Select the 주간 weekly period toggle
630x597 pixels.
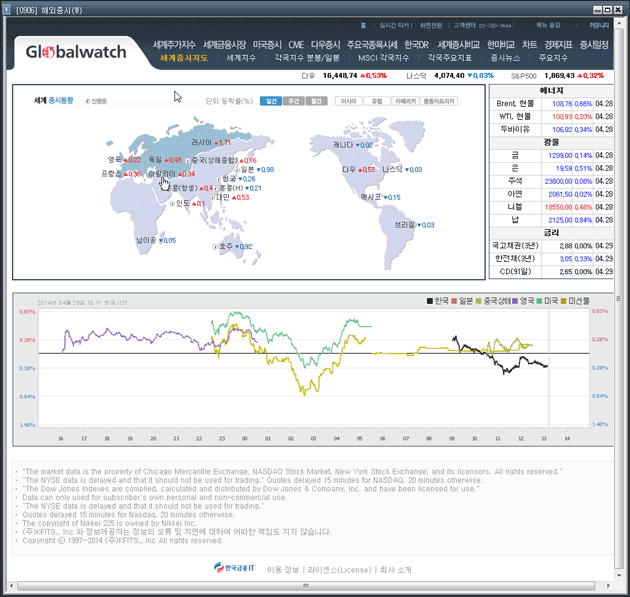294,101
